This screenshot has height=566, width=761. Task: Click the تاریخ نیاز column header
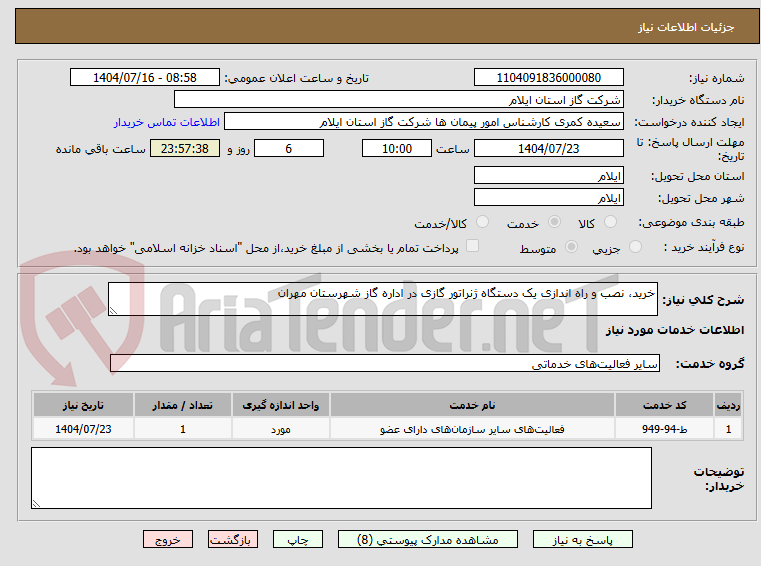coord(83,405)
